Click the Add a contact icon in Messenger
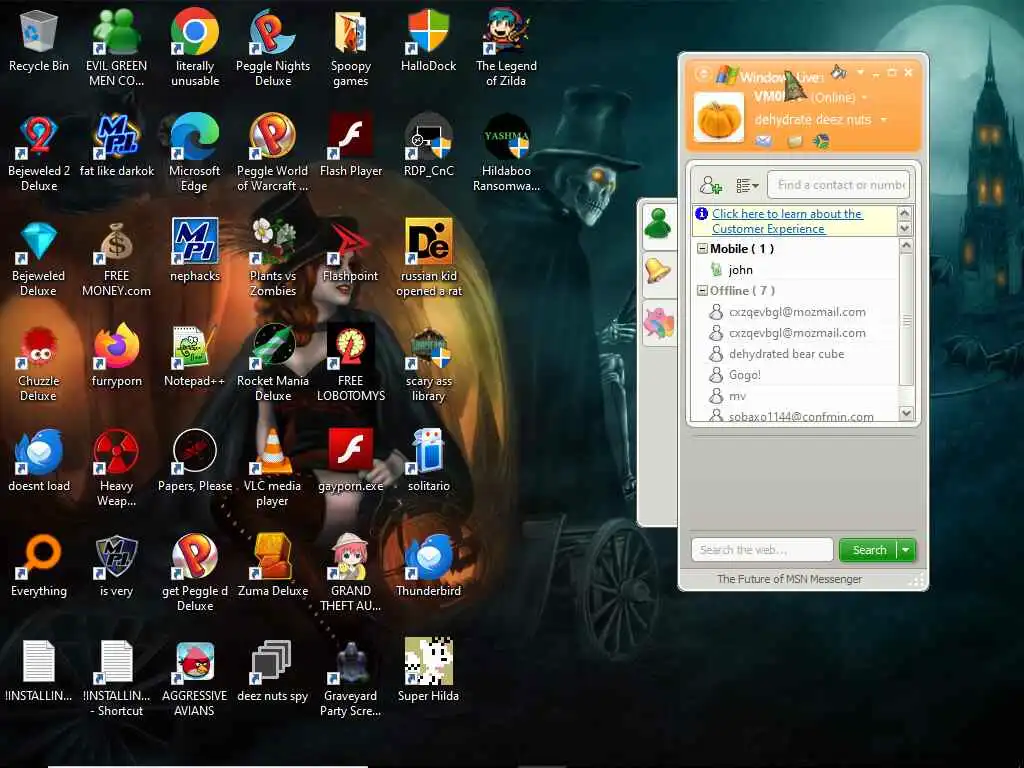The image size is (1024, 768). pos(711,185)
